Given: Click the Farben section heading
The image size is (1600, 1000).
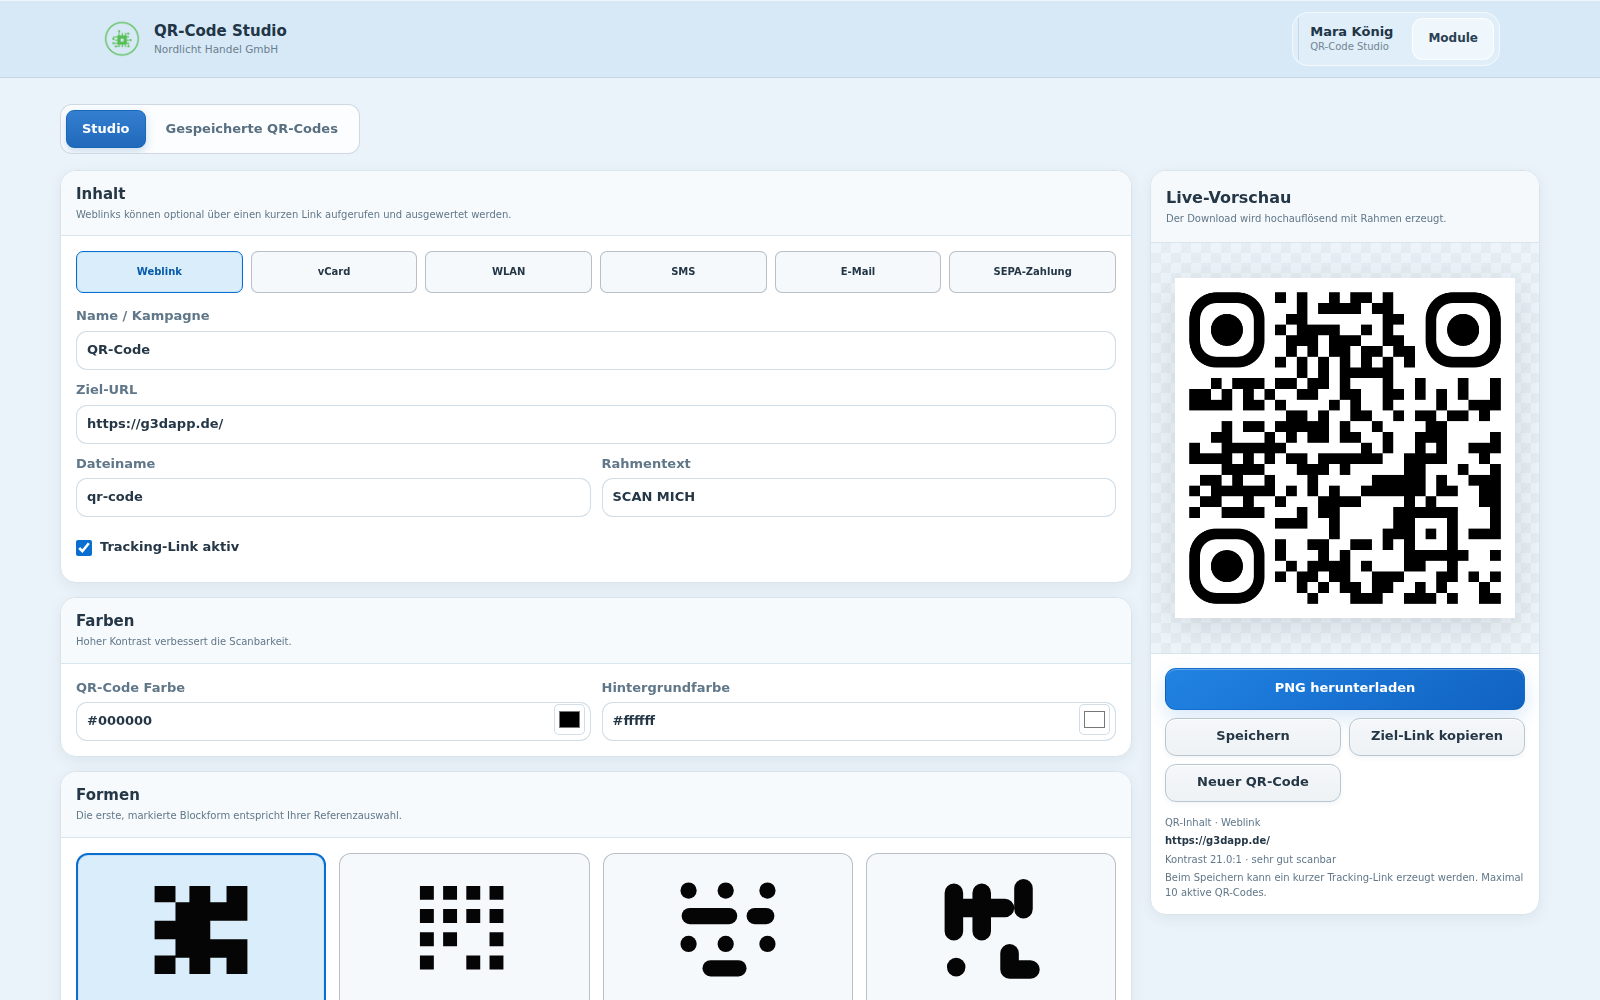Looking at the screenshot, I should point(105,621).
